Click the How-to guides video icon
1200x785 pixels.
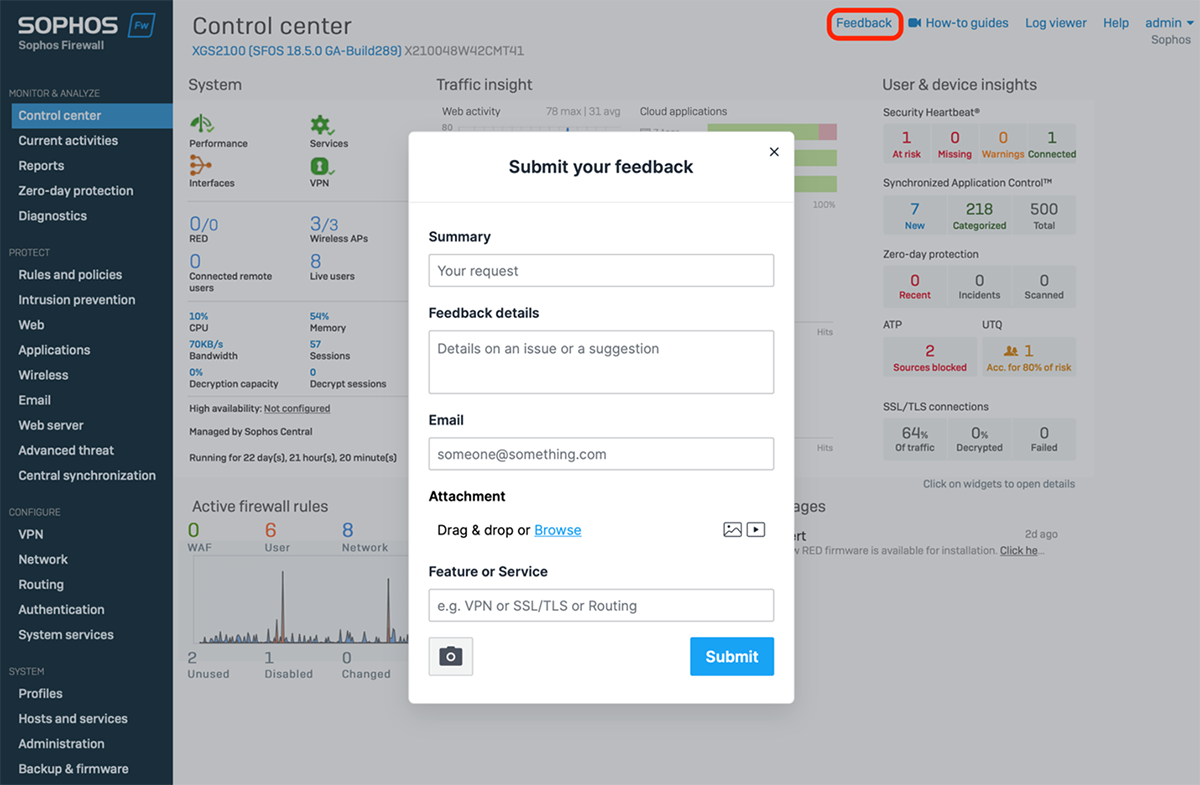point(914,22)
